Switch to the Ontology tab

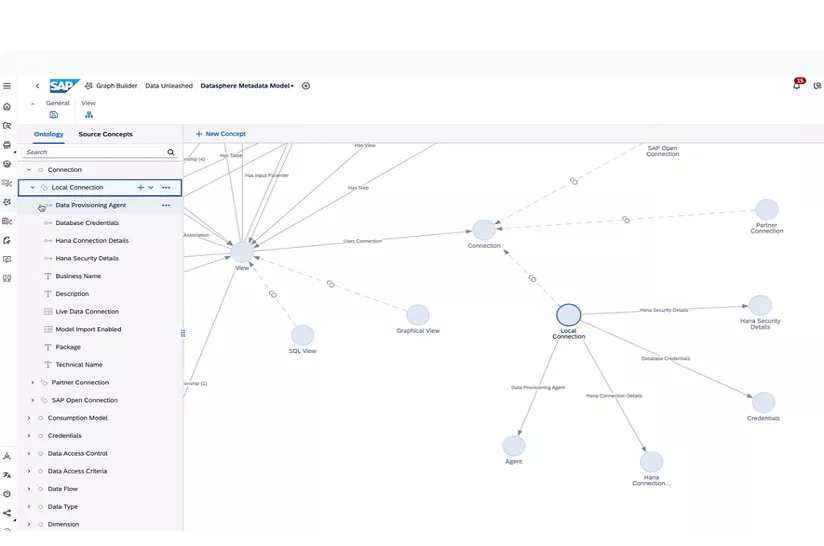48,134
